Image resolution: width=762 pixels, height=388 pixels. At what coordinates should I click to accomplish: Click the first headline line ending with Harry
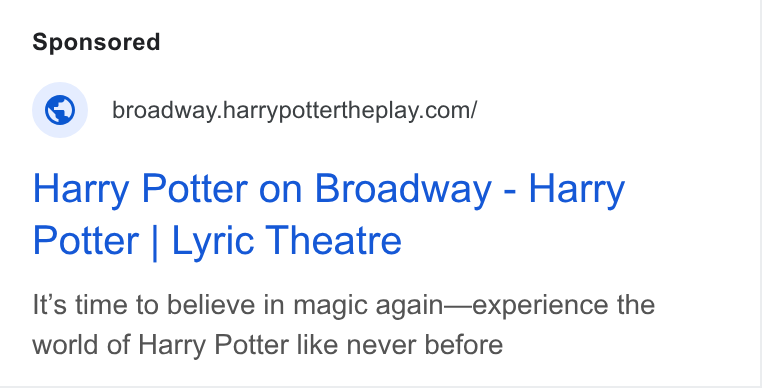click(329, 189)
